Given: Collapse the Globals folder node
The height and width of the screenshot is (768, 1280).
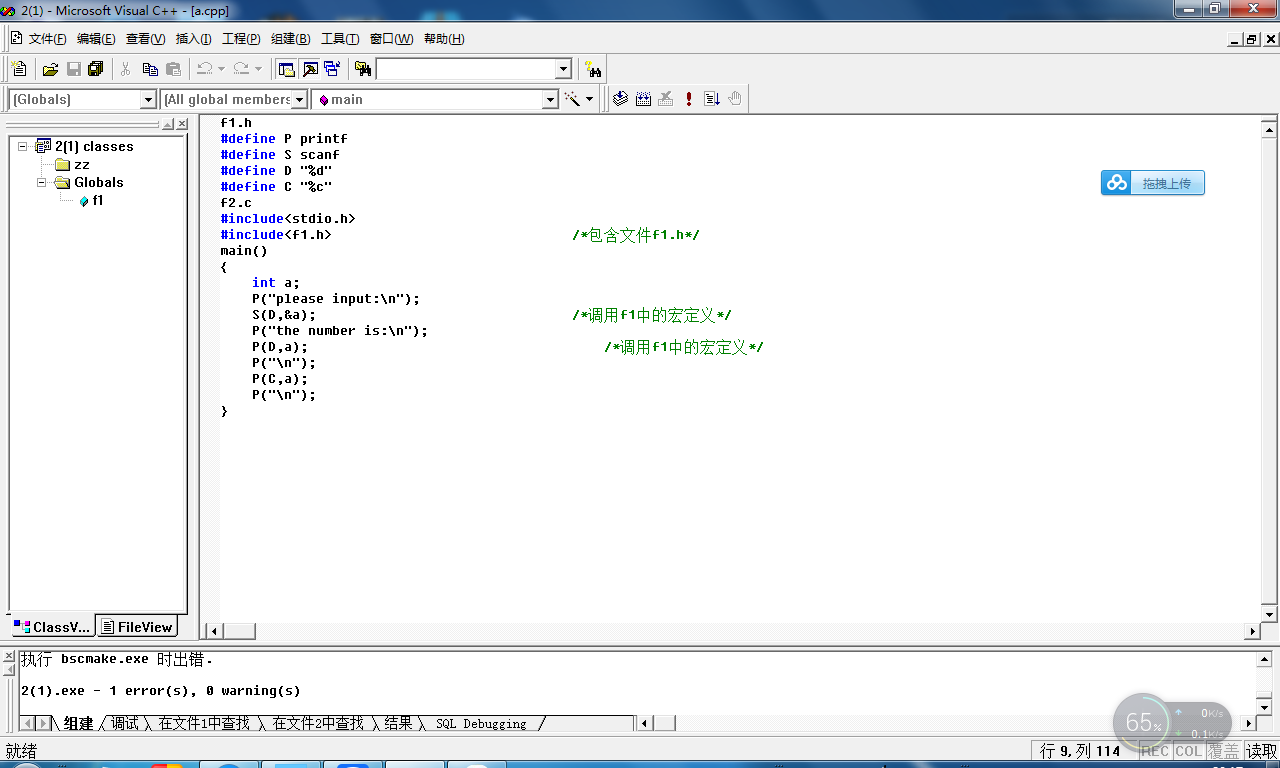Looking at the screenshot, I should [42, 182].
